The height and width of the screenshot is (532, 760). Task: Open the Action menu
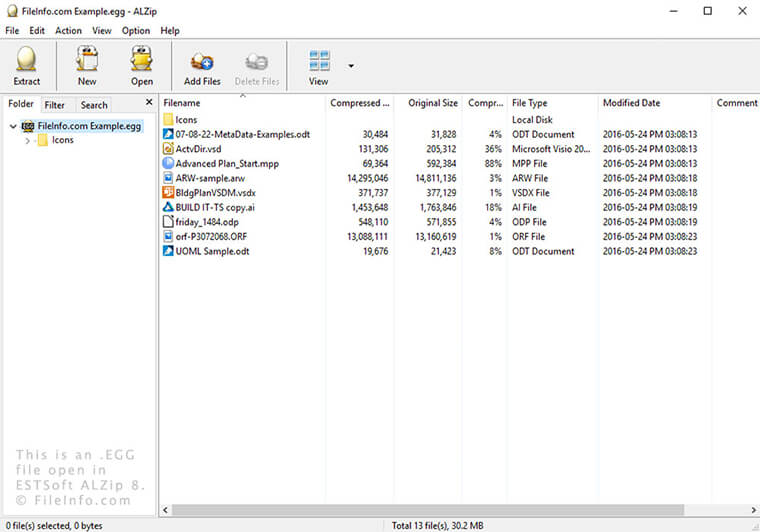69,31
